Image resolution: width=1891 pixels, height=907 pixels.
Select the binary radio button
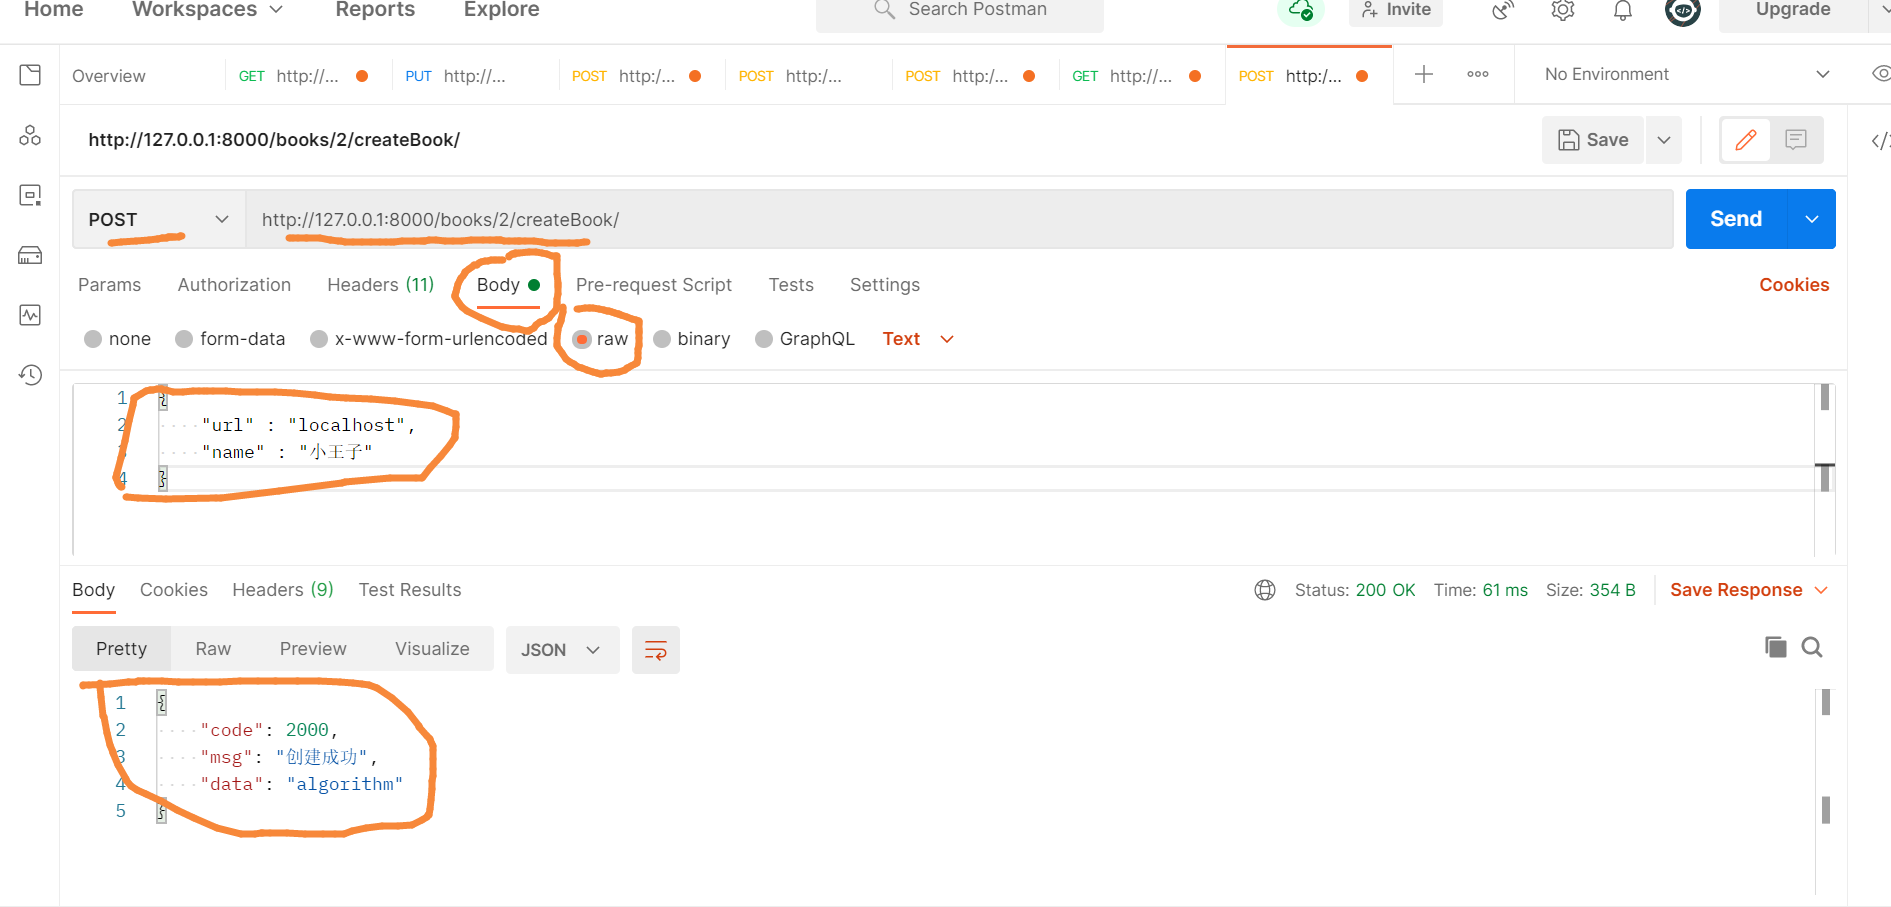pyautogui.click(x=661, y=339)
